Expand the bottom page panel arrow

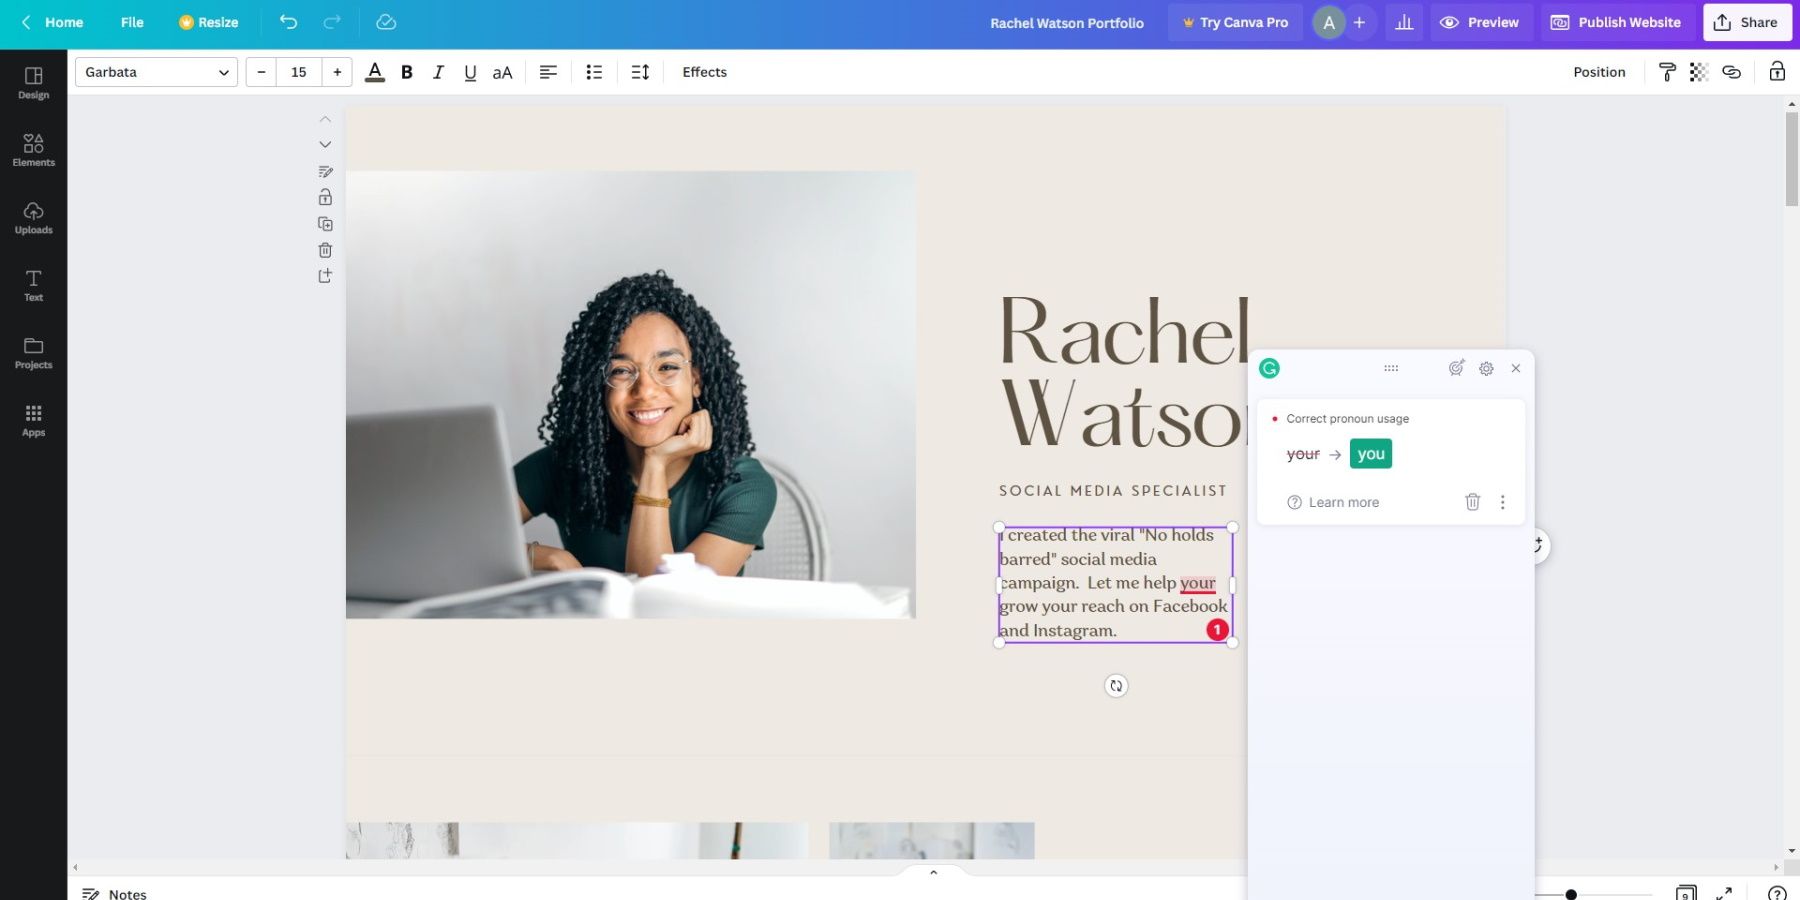[932, 871]
